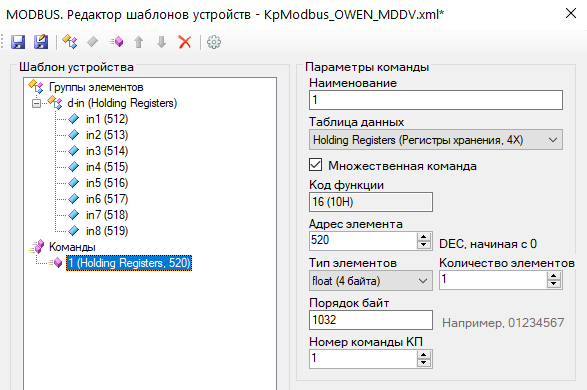Select element in1 (512)

click(107, 119)
